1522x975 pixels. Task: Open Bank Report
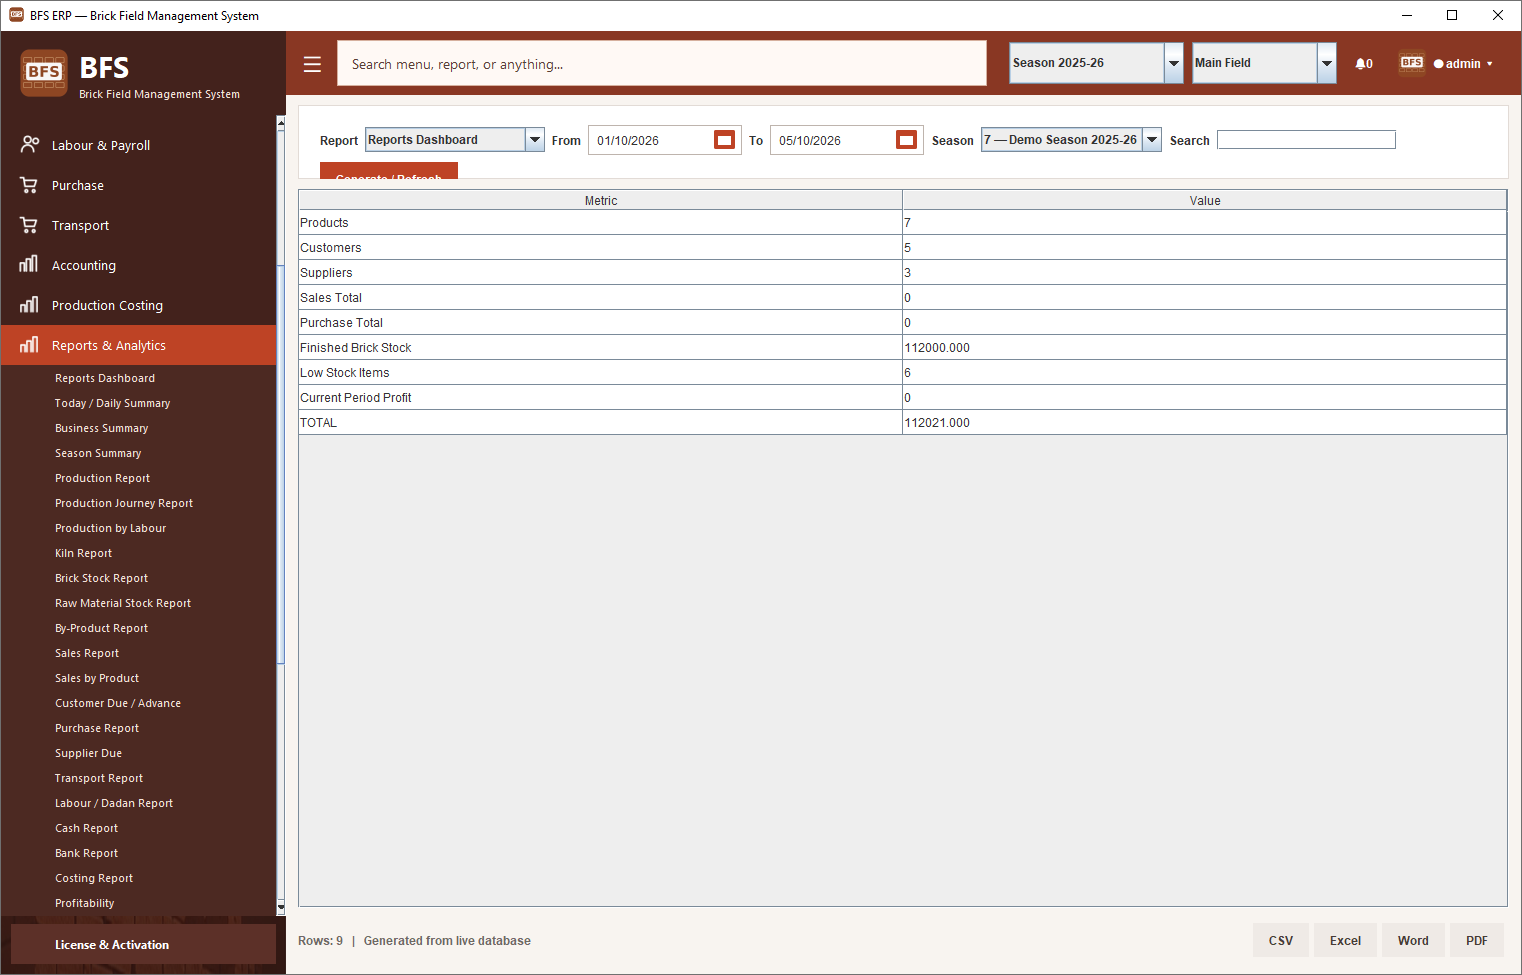[x=86, y=853]
